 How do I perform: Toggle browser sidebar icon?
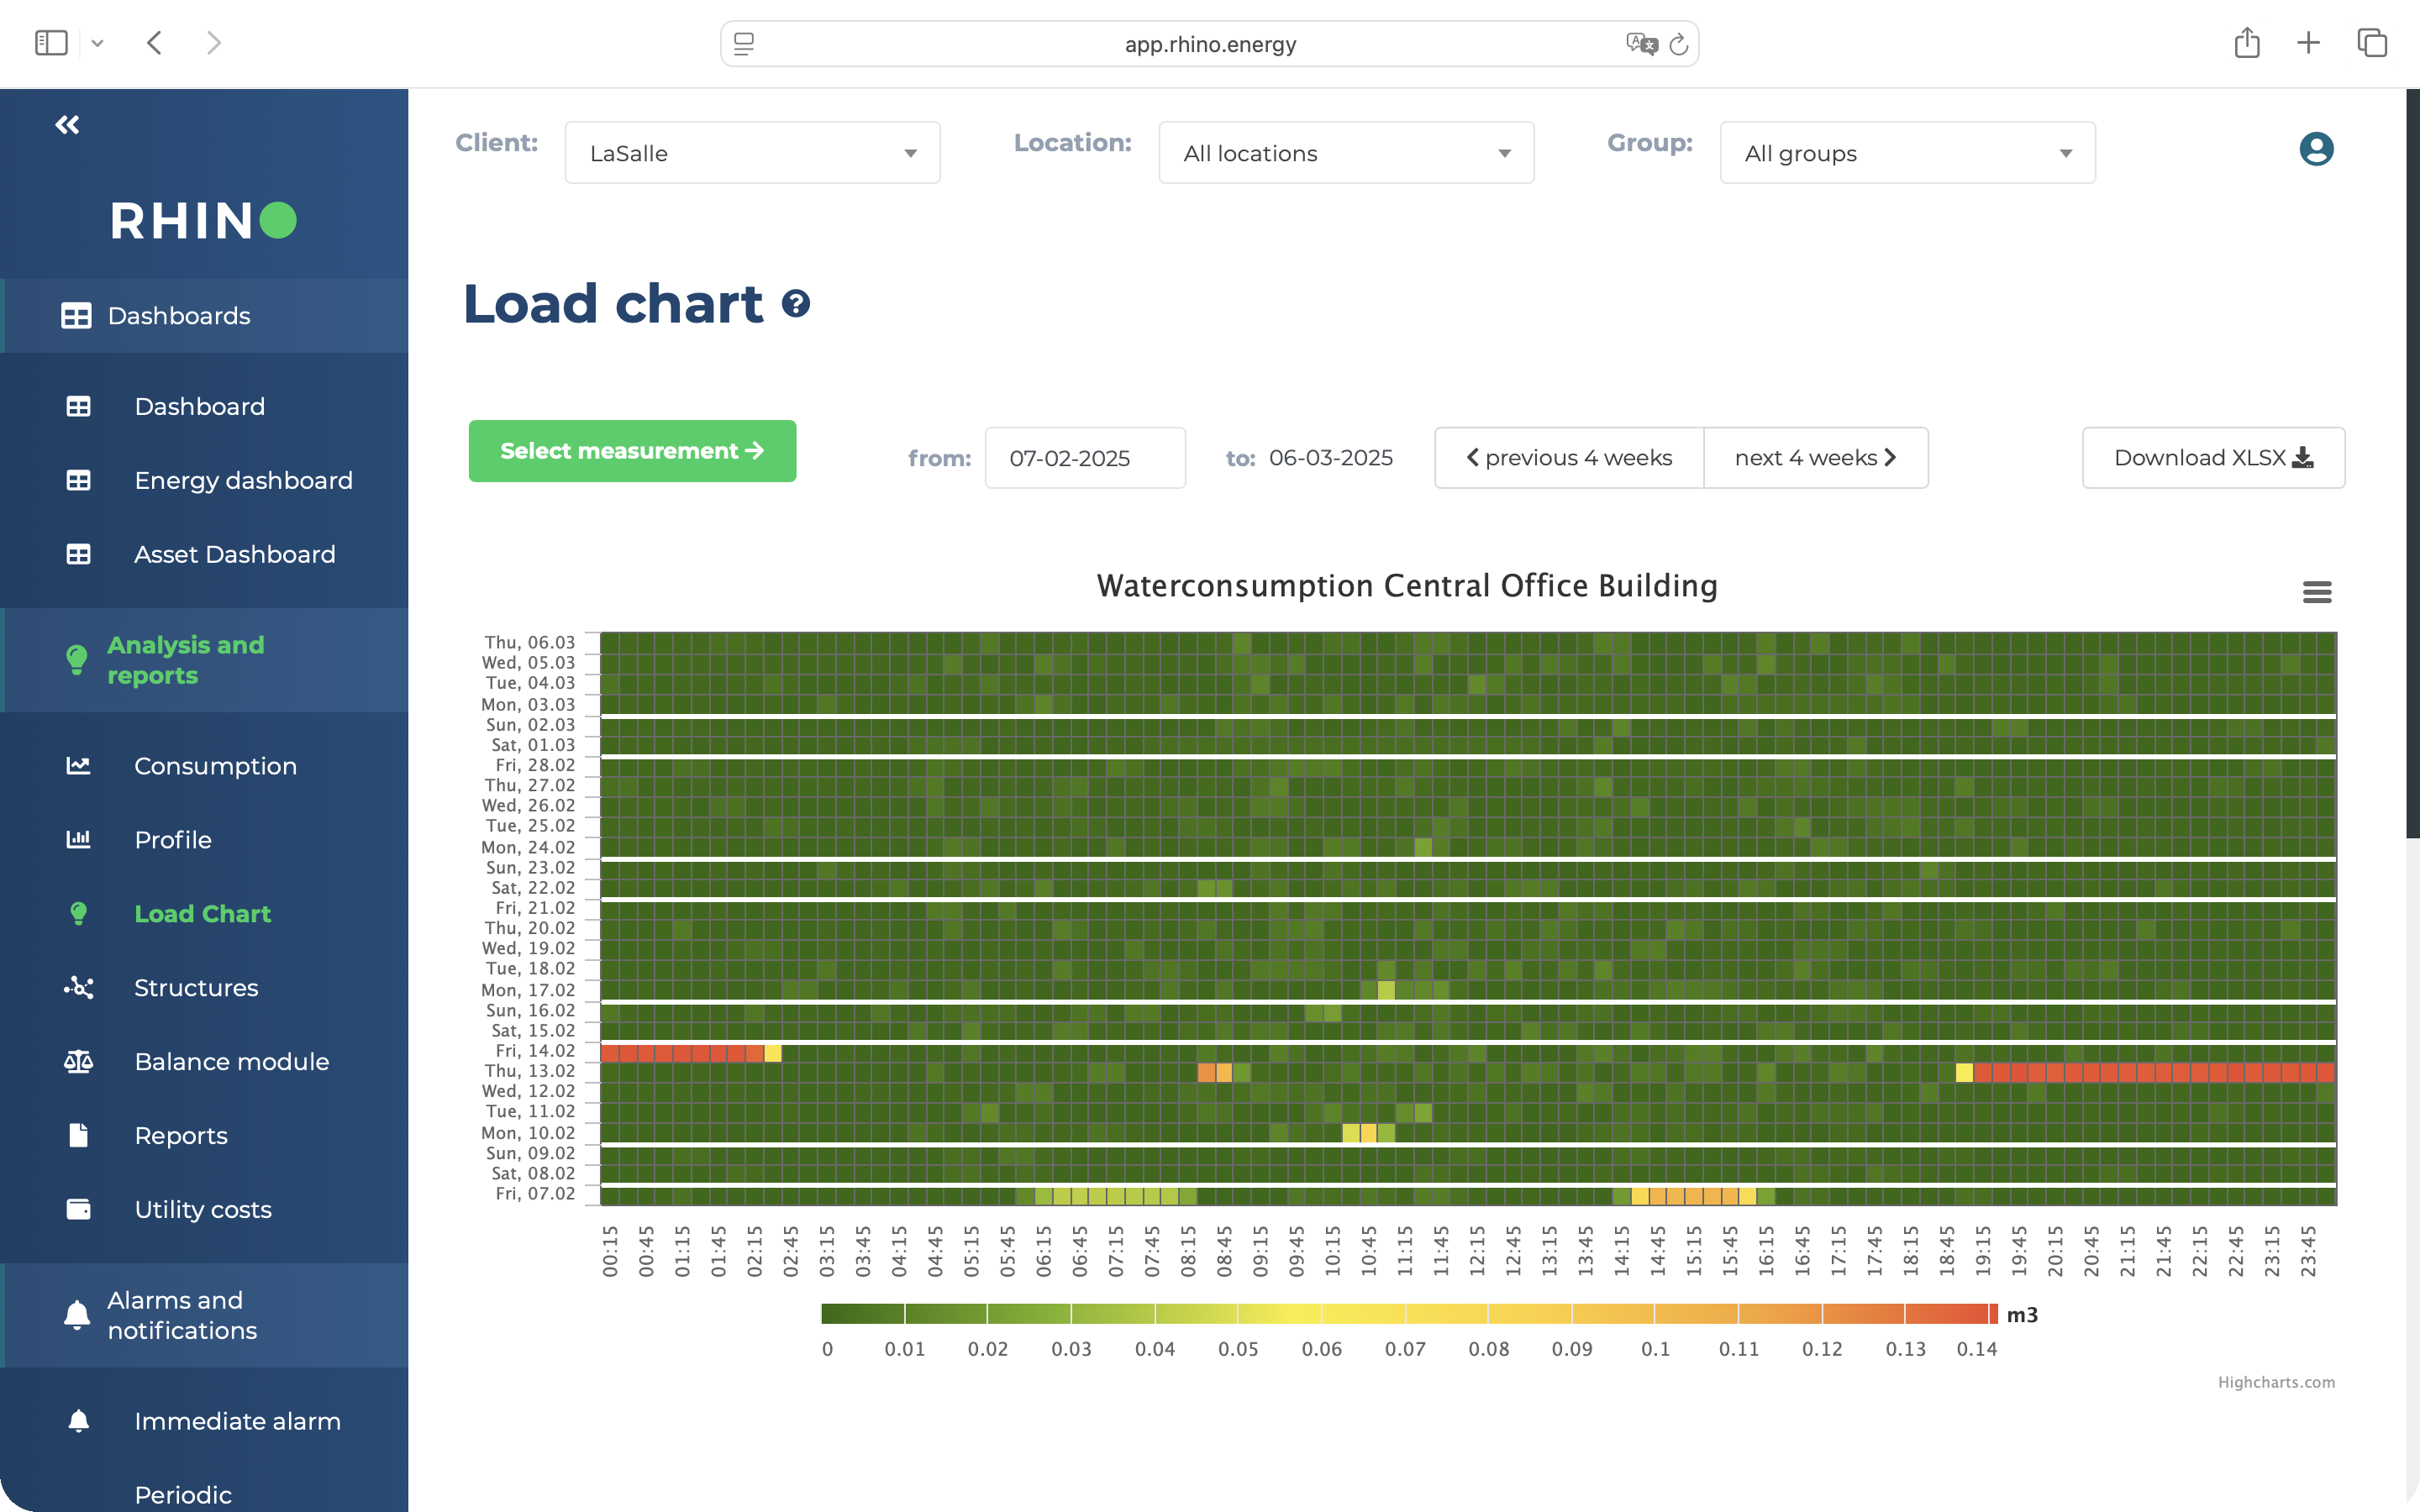[x=51, y=43]
